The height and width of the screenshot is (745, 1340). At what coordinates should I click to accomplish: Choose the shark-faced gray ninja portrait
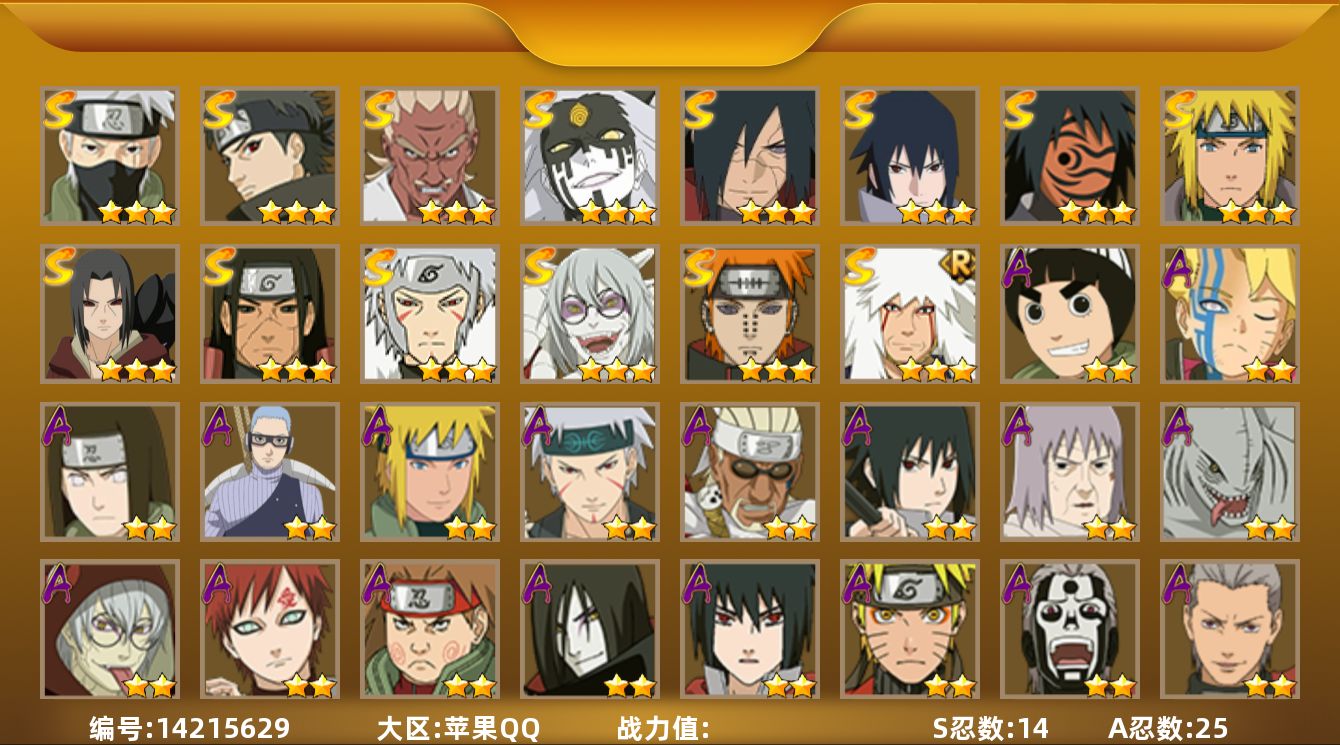pyautogui.click(x=1229, y=471)
